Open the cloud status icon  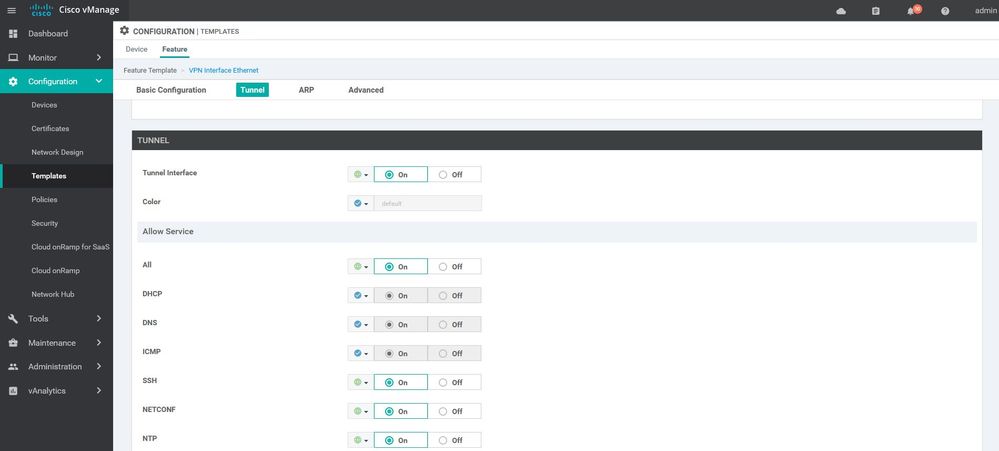(x=841, y=11)
